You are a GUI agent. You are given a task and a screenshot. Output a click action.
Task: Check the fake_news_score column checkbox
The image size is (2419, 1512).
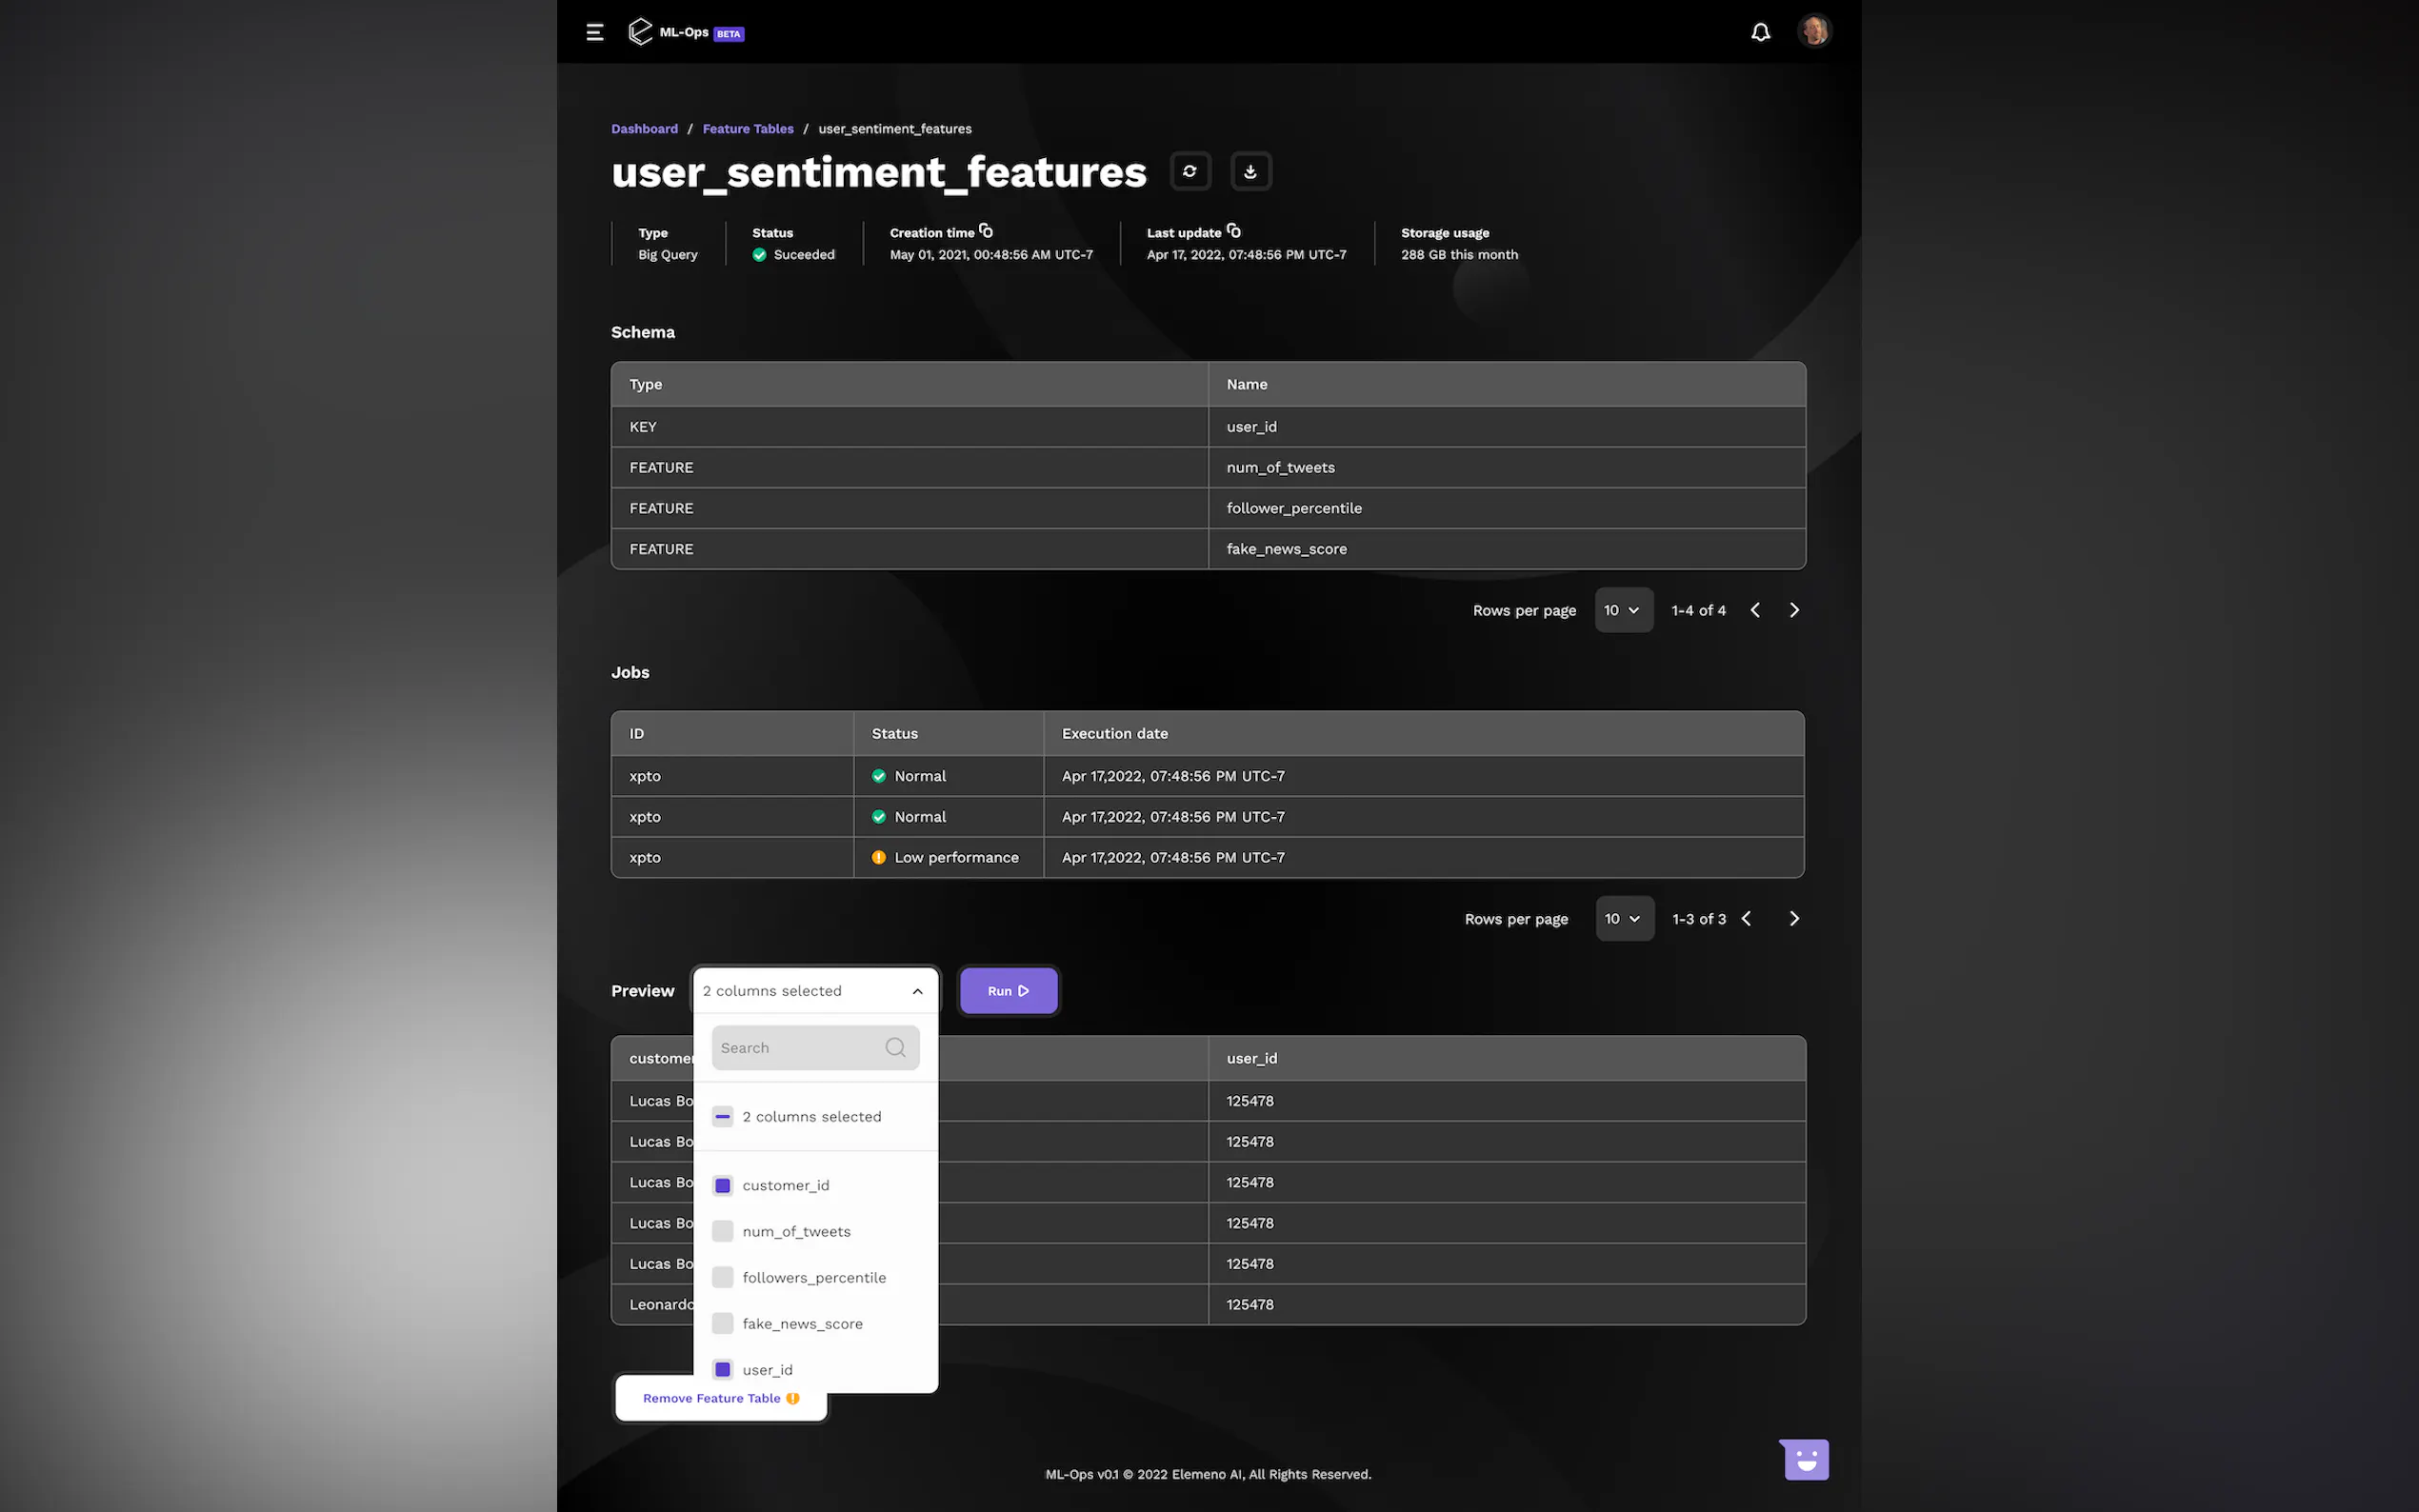[722, 1323]
